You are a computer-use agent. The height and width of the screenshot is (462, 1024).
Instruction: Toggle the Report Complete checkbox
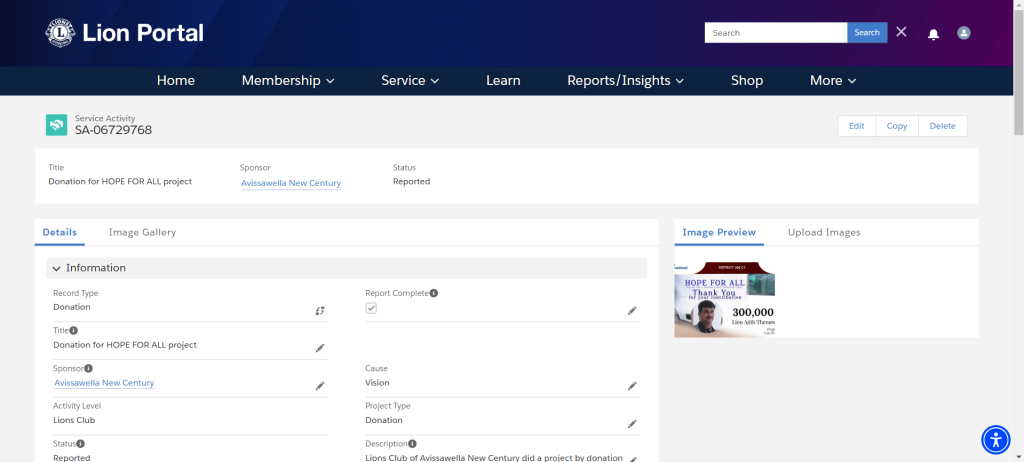click(371, 308)
